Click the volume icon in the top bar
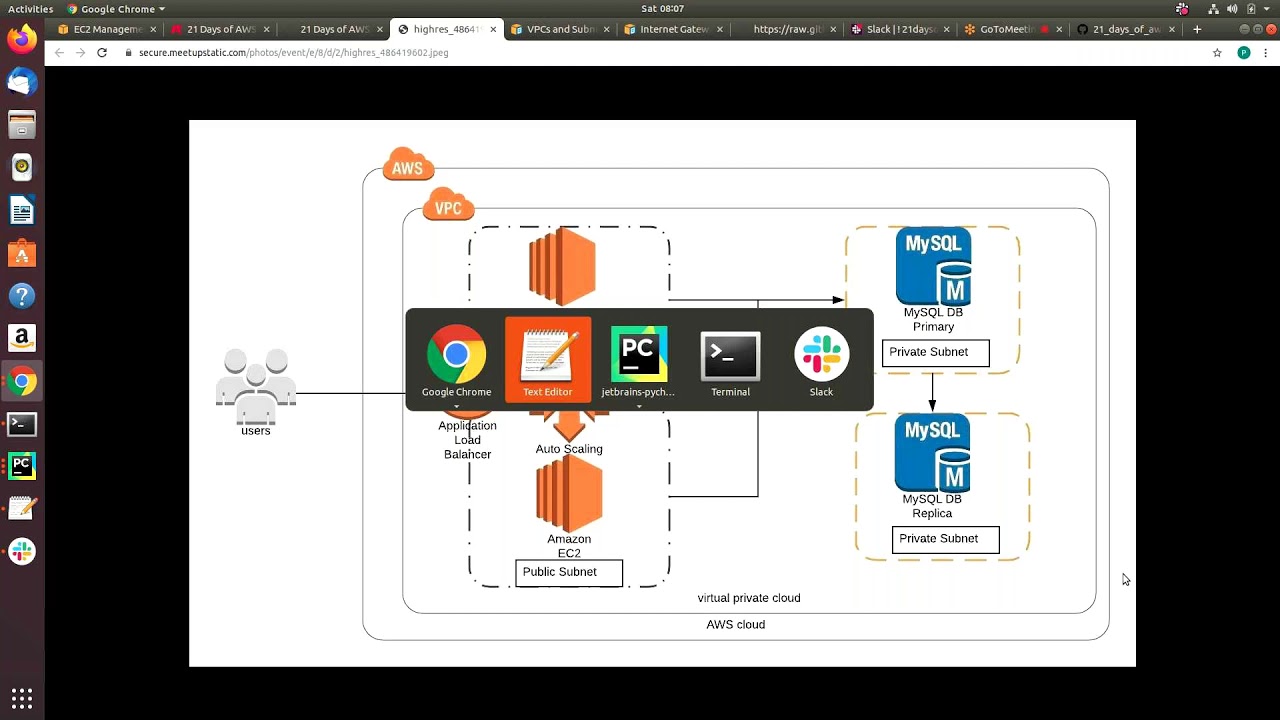1280x720 pixels. click(x=1232, y=9)
